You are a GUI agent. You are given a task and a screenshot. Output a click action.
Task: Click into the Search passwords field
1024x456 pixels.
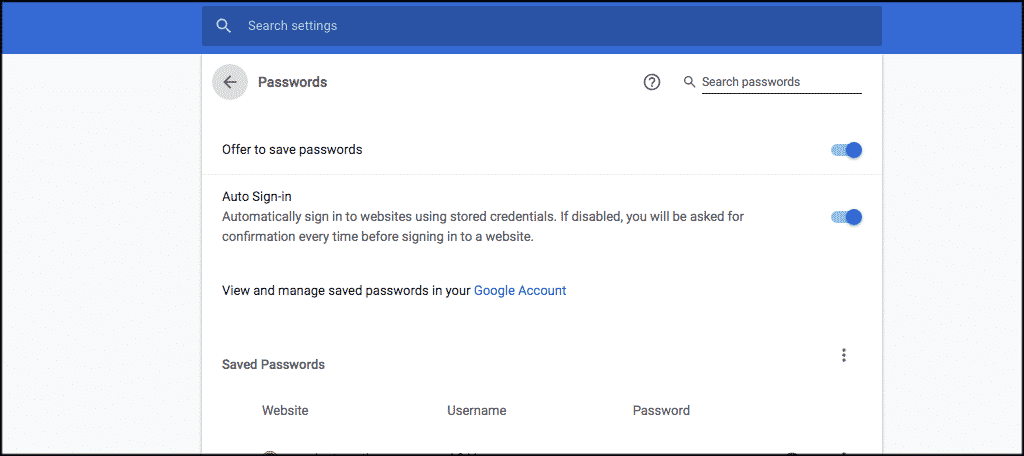point(780,82)
